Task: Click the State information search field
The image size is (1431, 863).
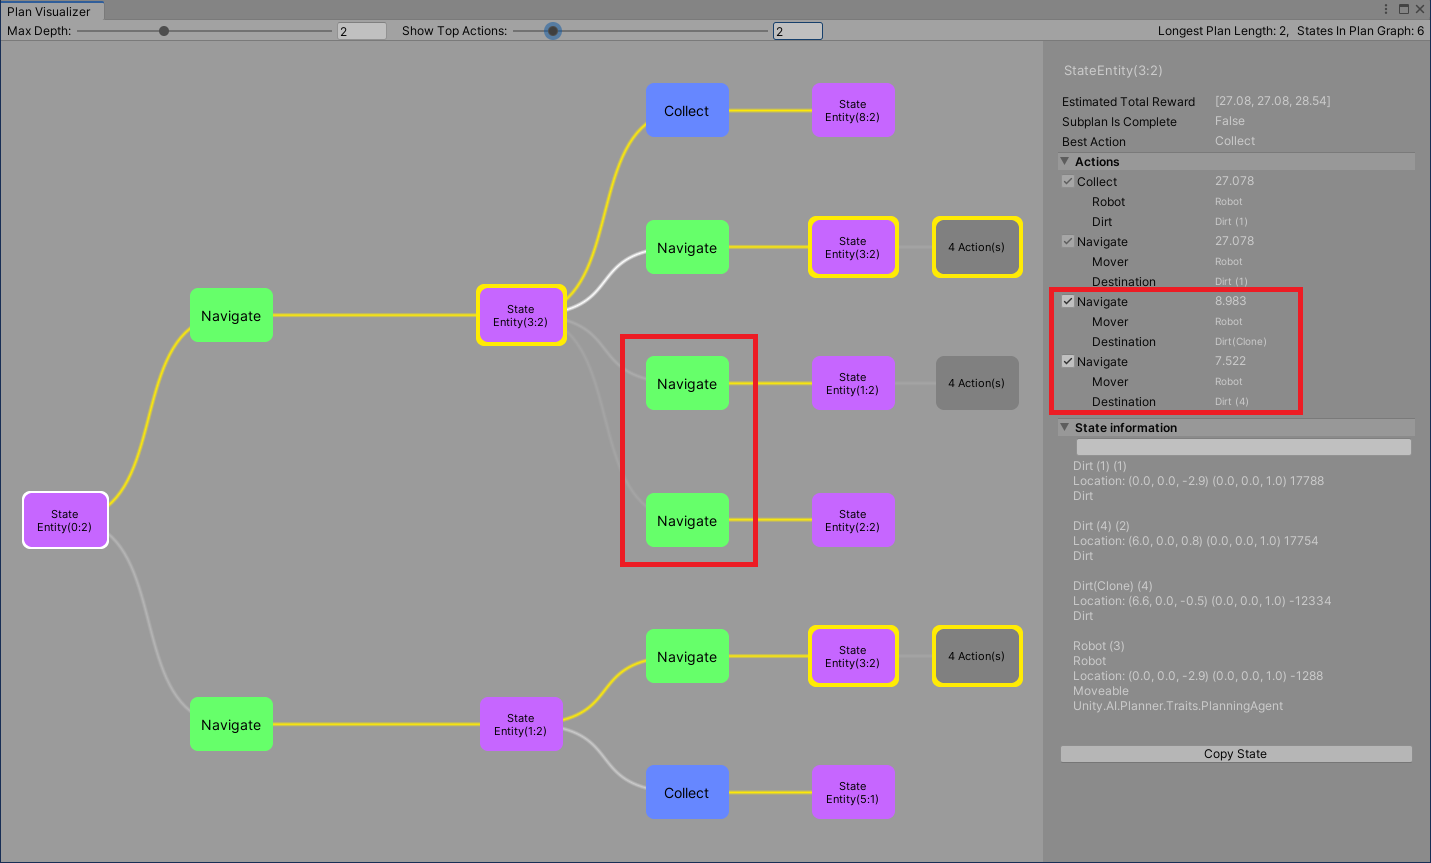Action: (x=1243, y=447)
